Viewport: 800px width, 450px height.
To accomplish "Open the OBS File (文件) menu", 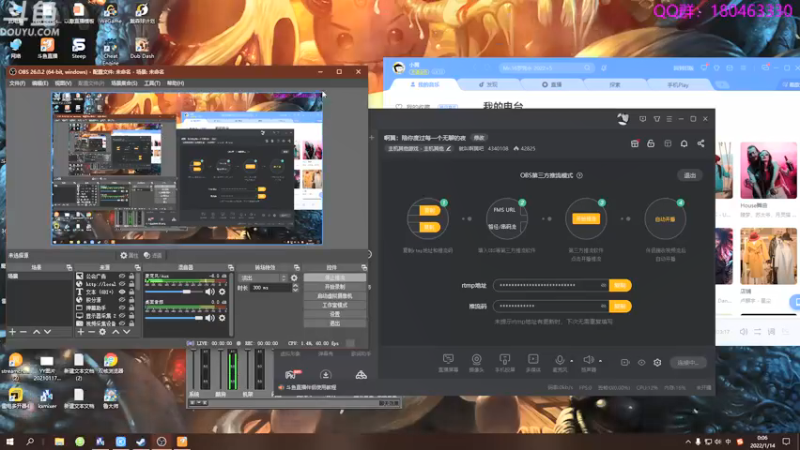I will coord(17,83).
